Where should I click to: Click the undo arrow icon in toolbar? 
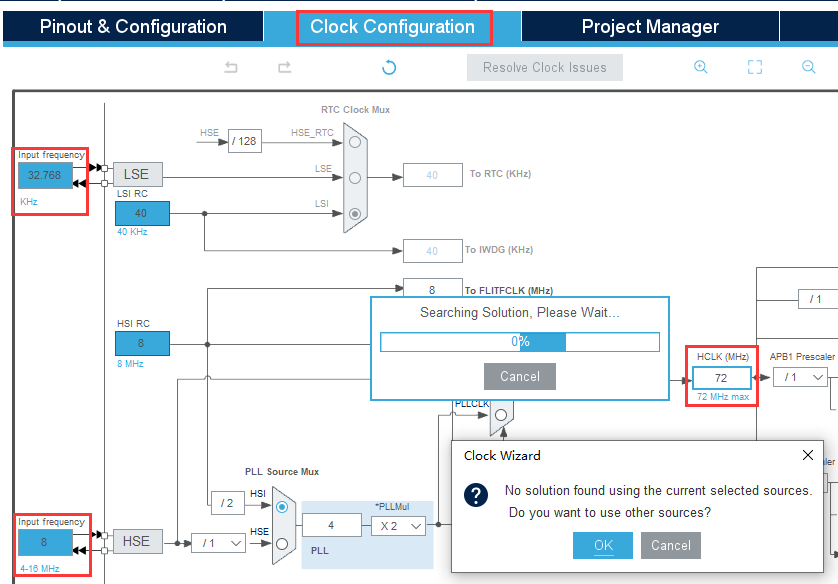(231, 67)
